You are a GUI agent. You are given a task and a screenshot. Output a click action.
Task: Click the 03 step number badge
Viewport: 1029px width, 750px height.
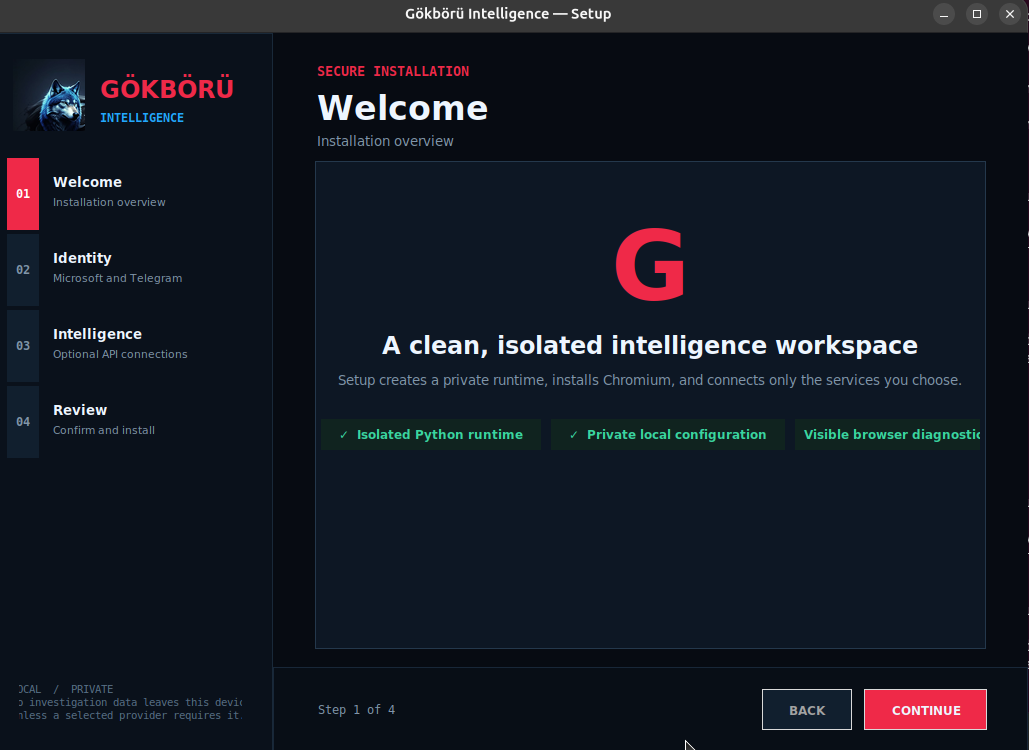pyautogui.click(x=23, y=346)
